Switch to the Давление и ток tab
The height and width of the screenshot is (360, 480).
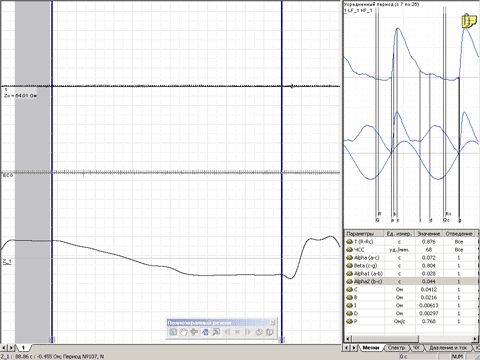coord(448,348)
